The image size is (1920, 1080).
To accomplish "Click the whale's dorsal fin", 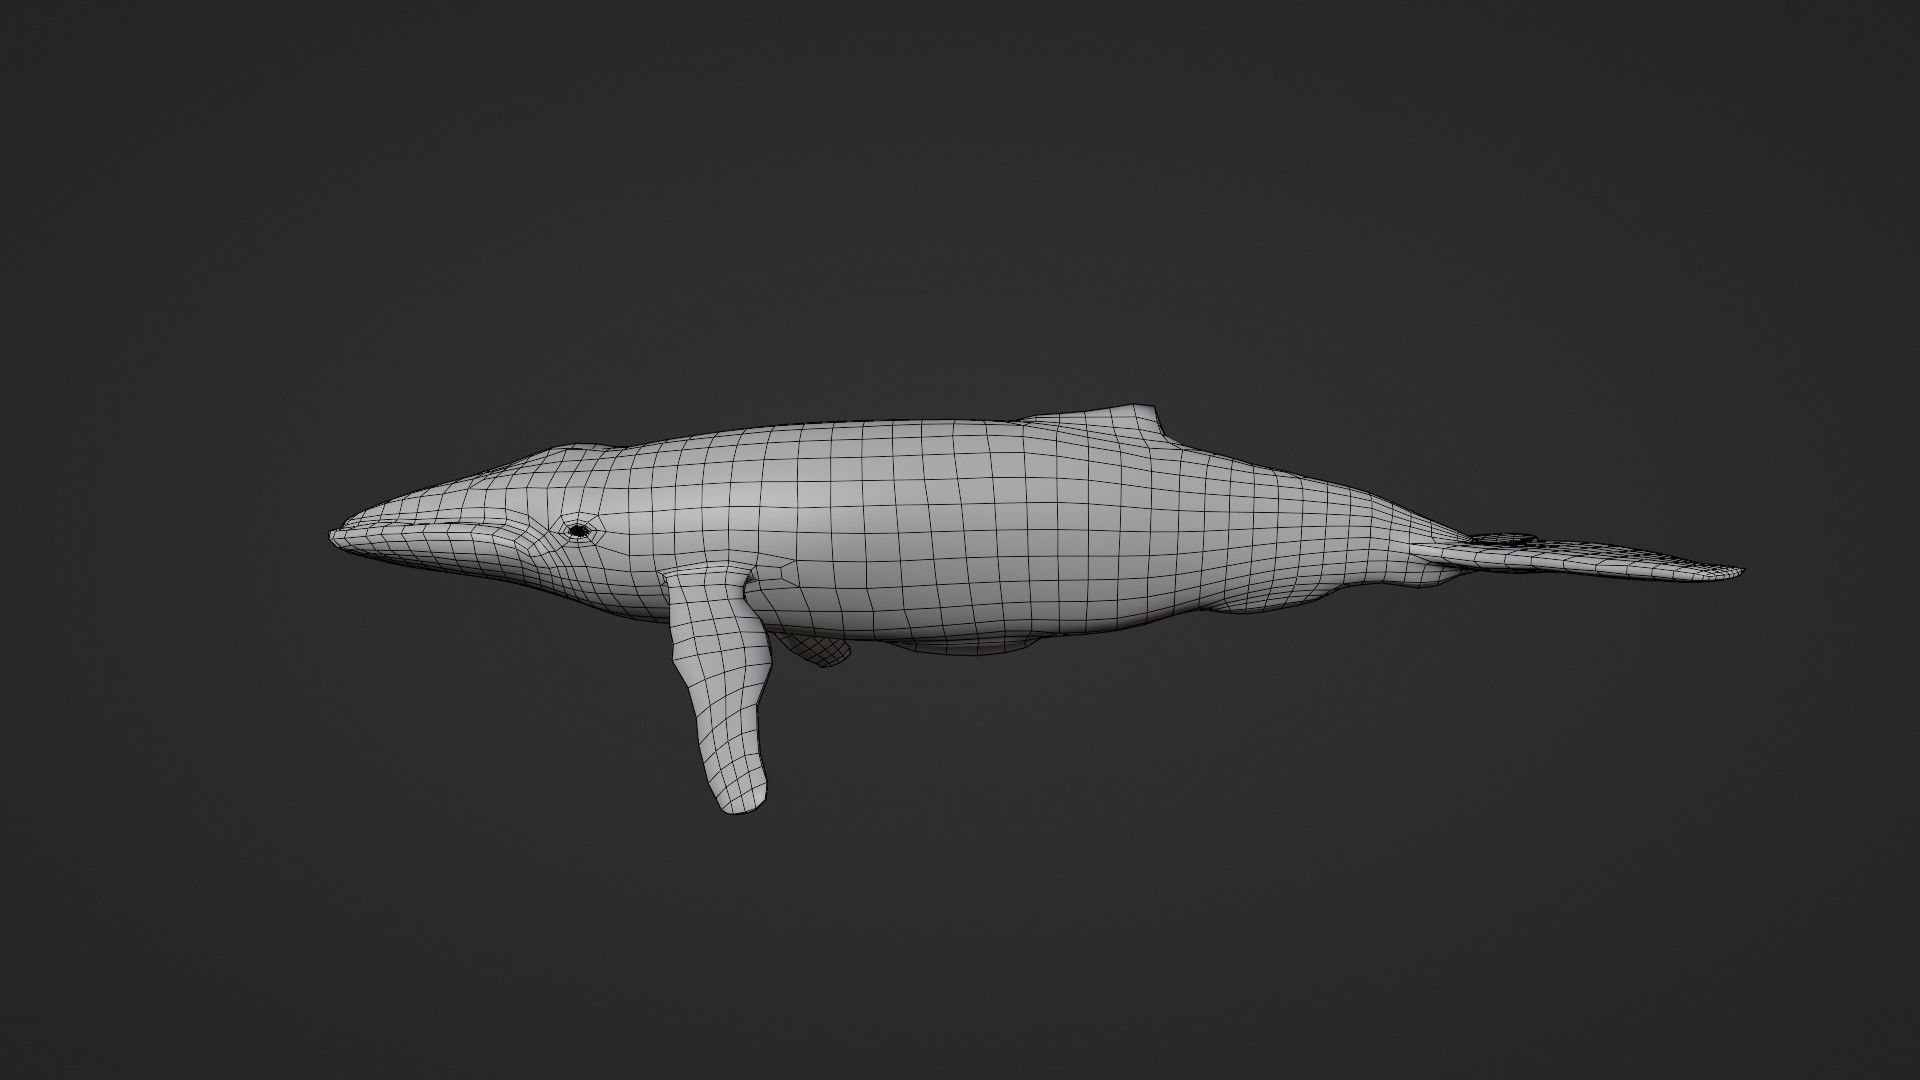I will [x=1108, y=423].
